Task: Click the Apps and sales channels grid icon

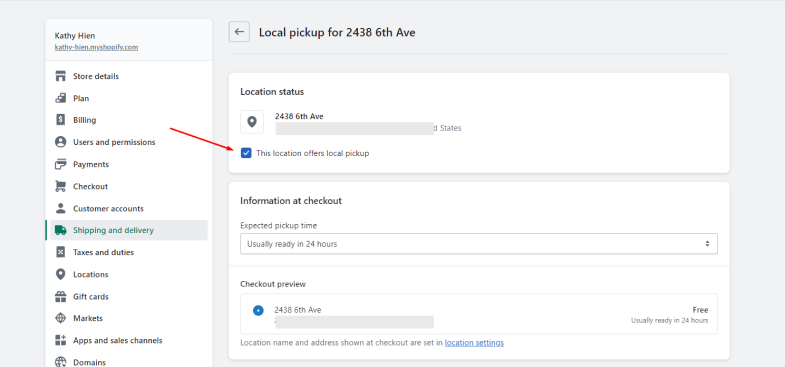Action: [61, 340]
